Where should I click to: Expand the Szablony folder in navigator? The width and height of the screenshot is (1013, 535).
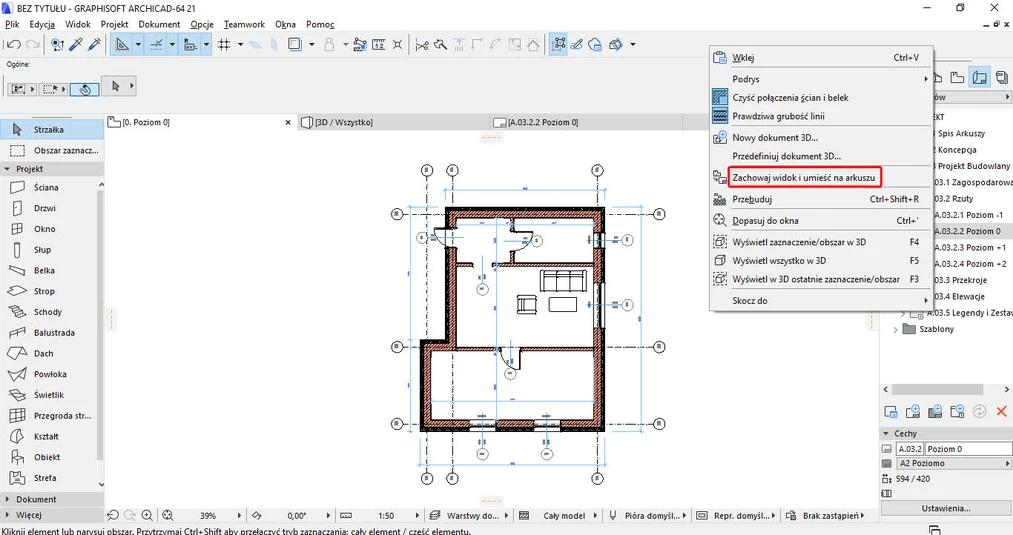[895, 330]
